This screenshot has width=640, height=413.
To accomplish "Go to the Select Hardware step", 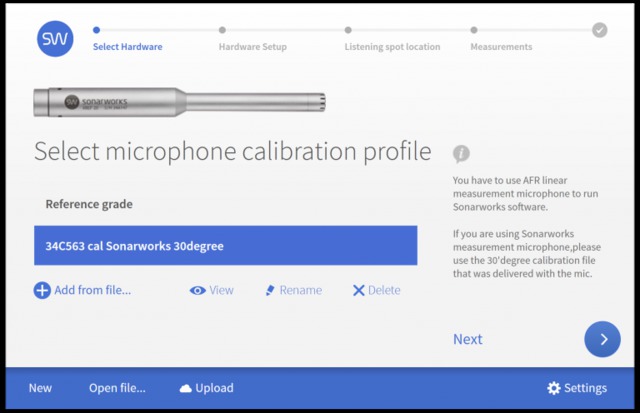I will point(127,47).
